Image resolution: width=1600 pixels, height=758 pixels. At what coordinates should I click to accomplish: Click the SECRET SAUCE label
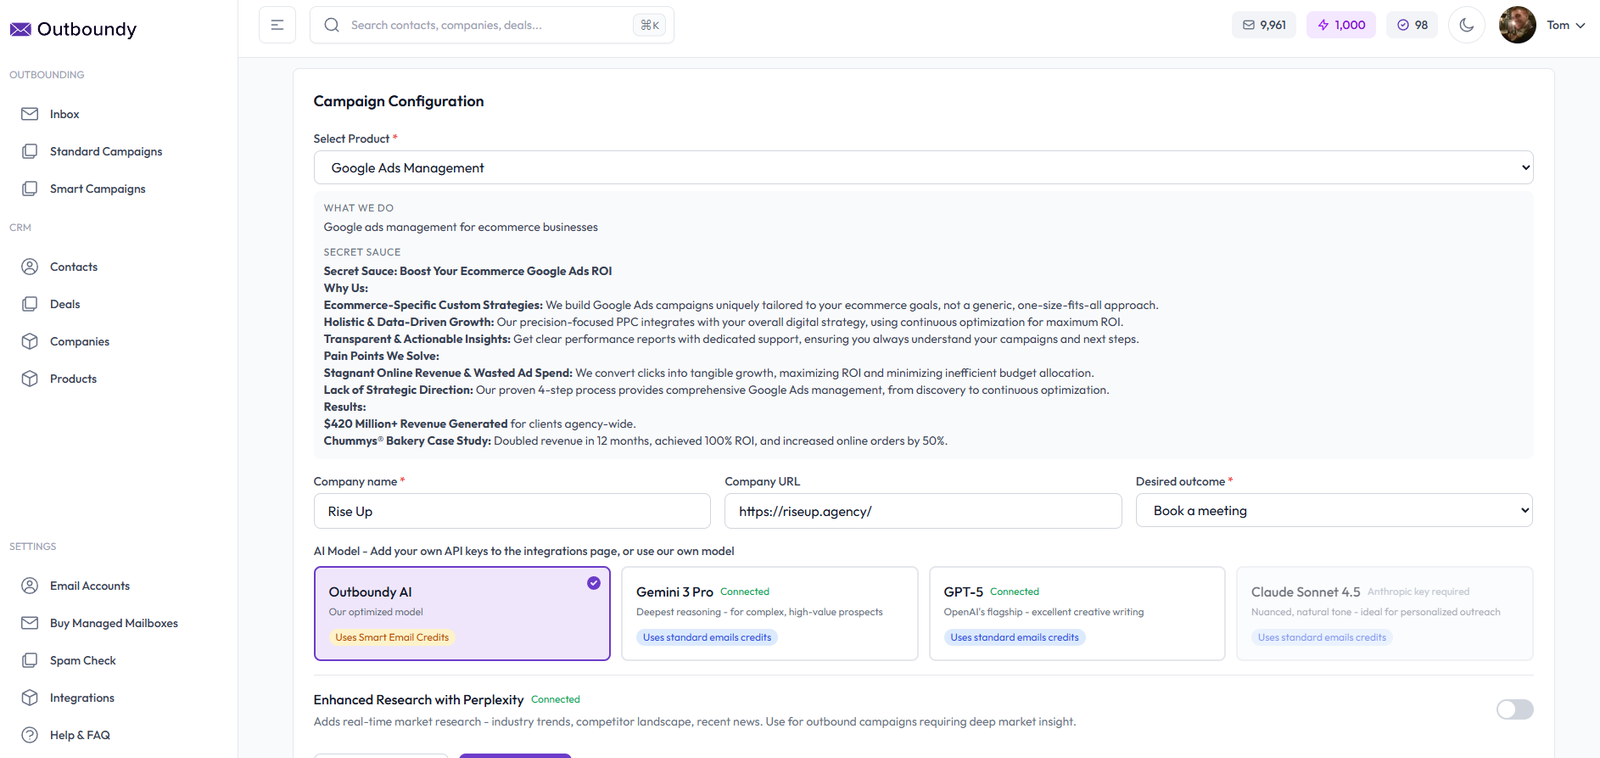point(362,252)
